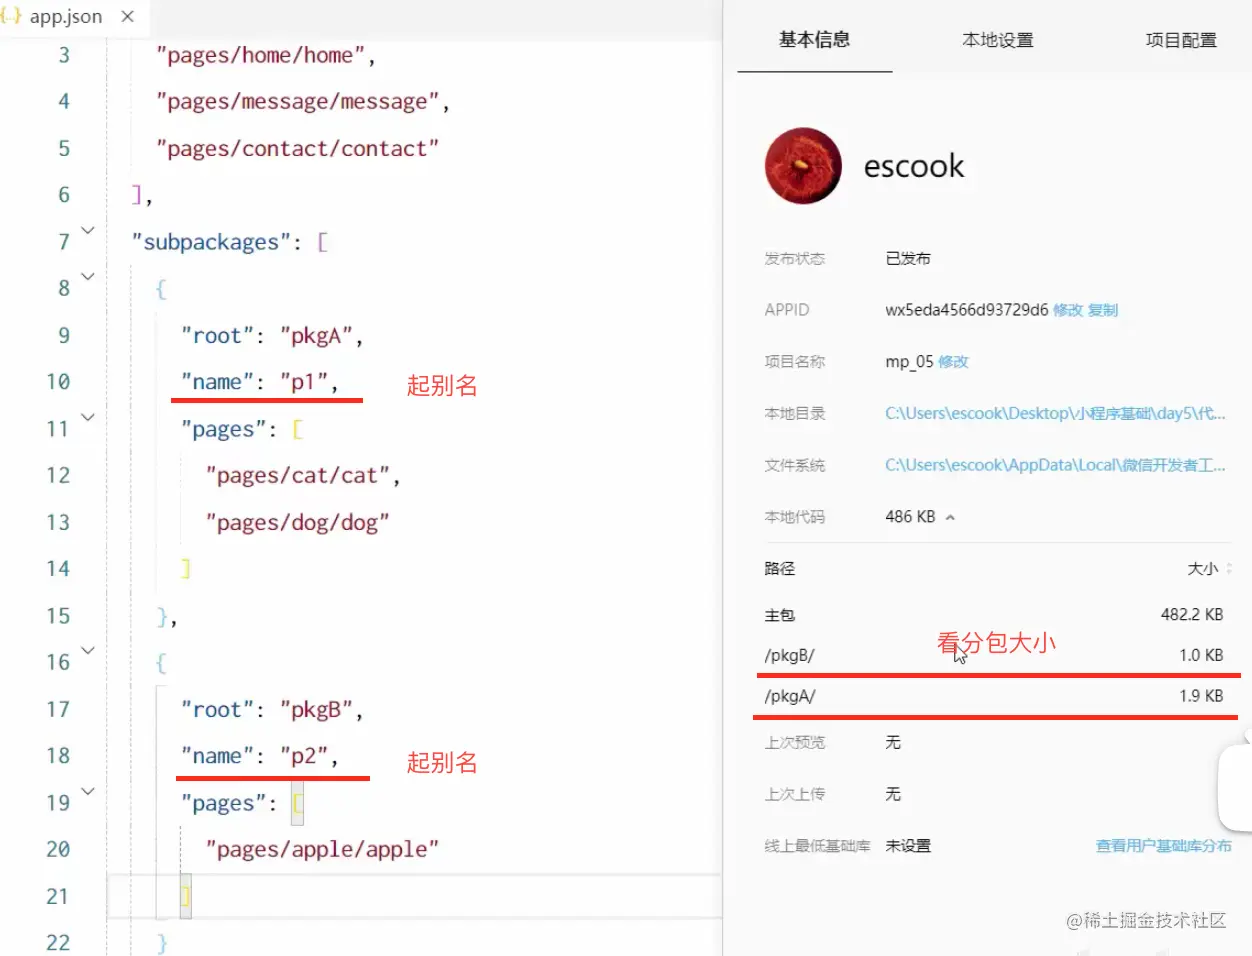This screenshot has height=956, width=1252.
Task: Open 查看用户基础库分布 link
Action: click(x=1163, y=846)
